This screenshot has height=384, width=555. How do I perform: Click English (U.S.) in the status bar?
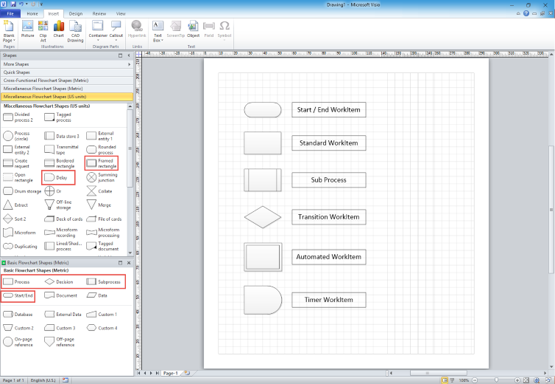(43, 380)
